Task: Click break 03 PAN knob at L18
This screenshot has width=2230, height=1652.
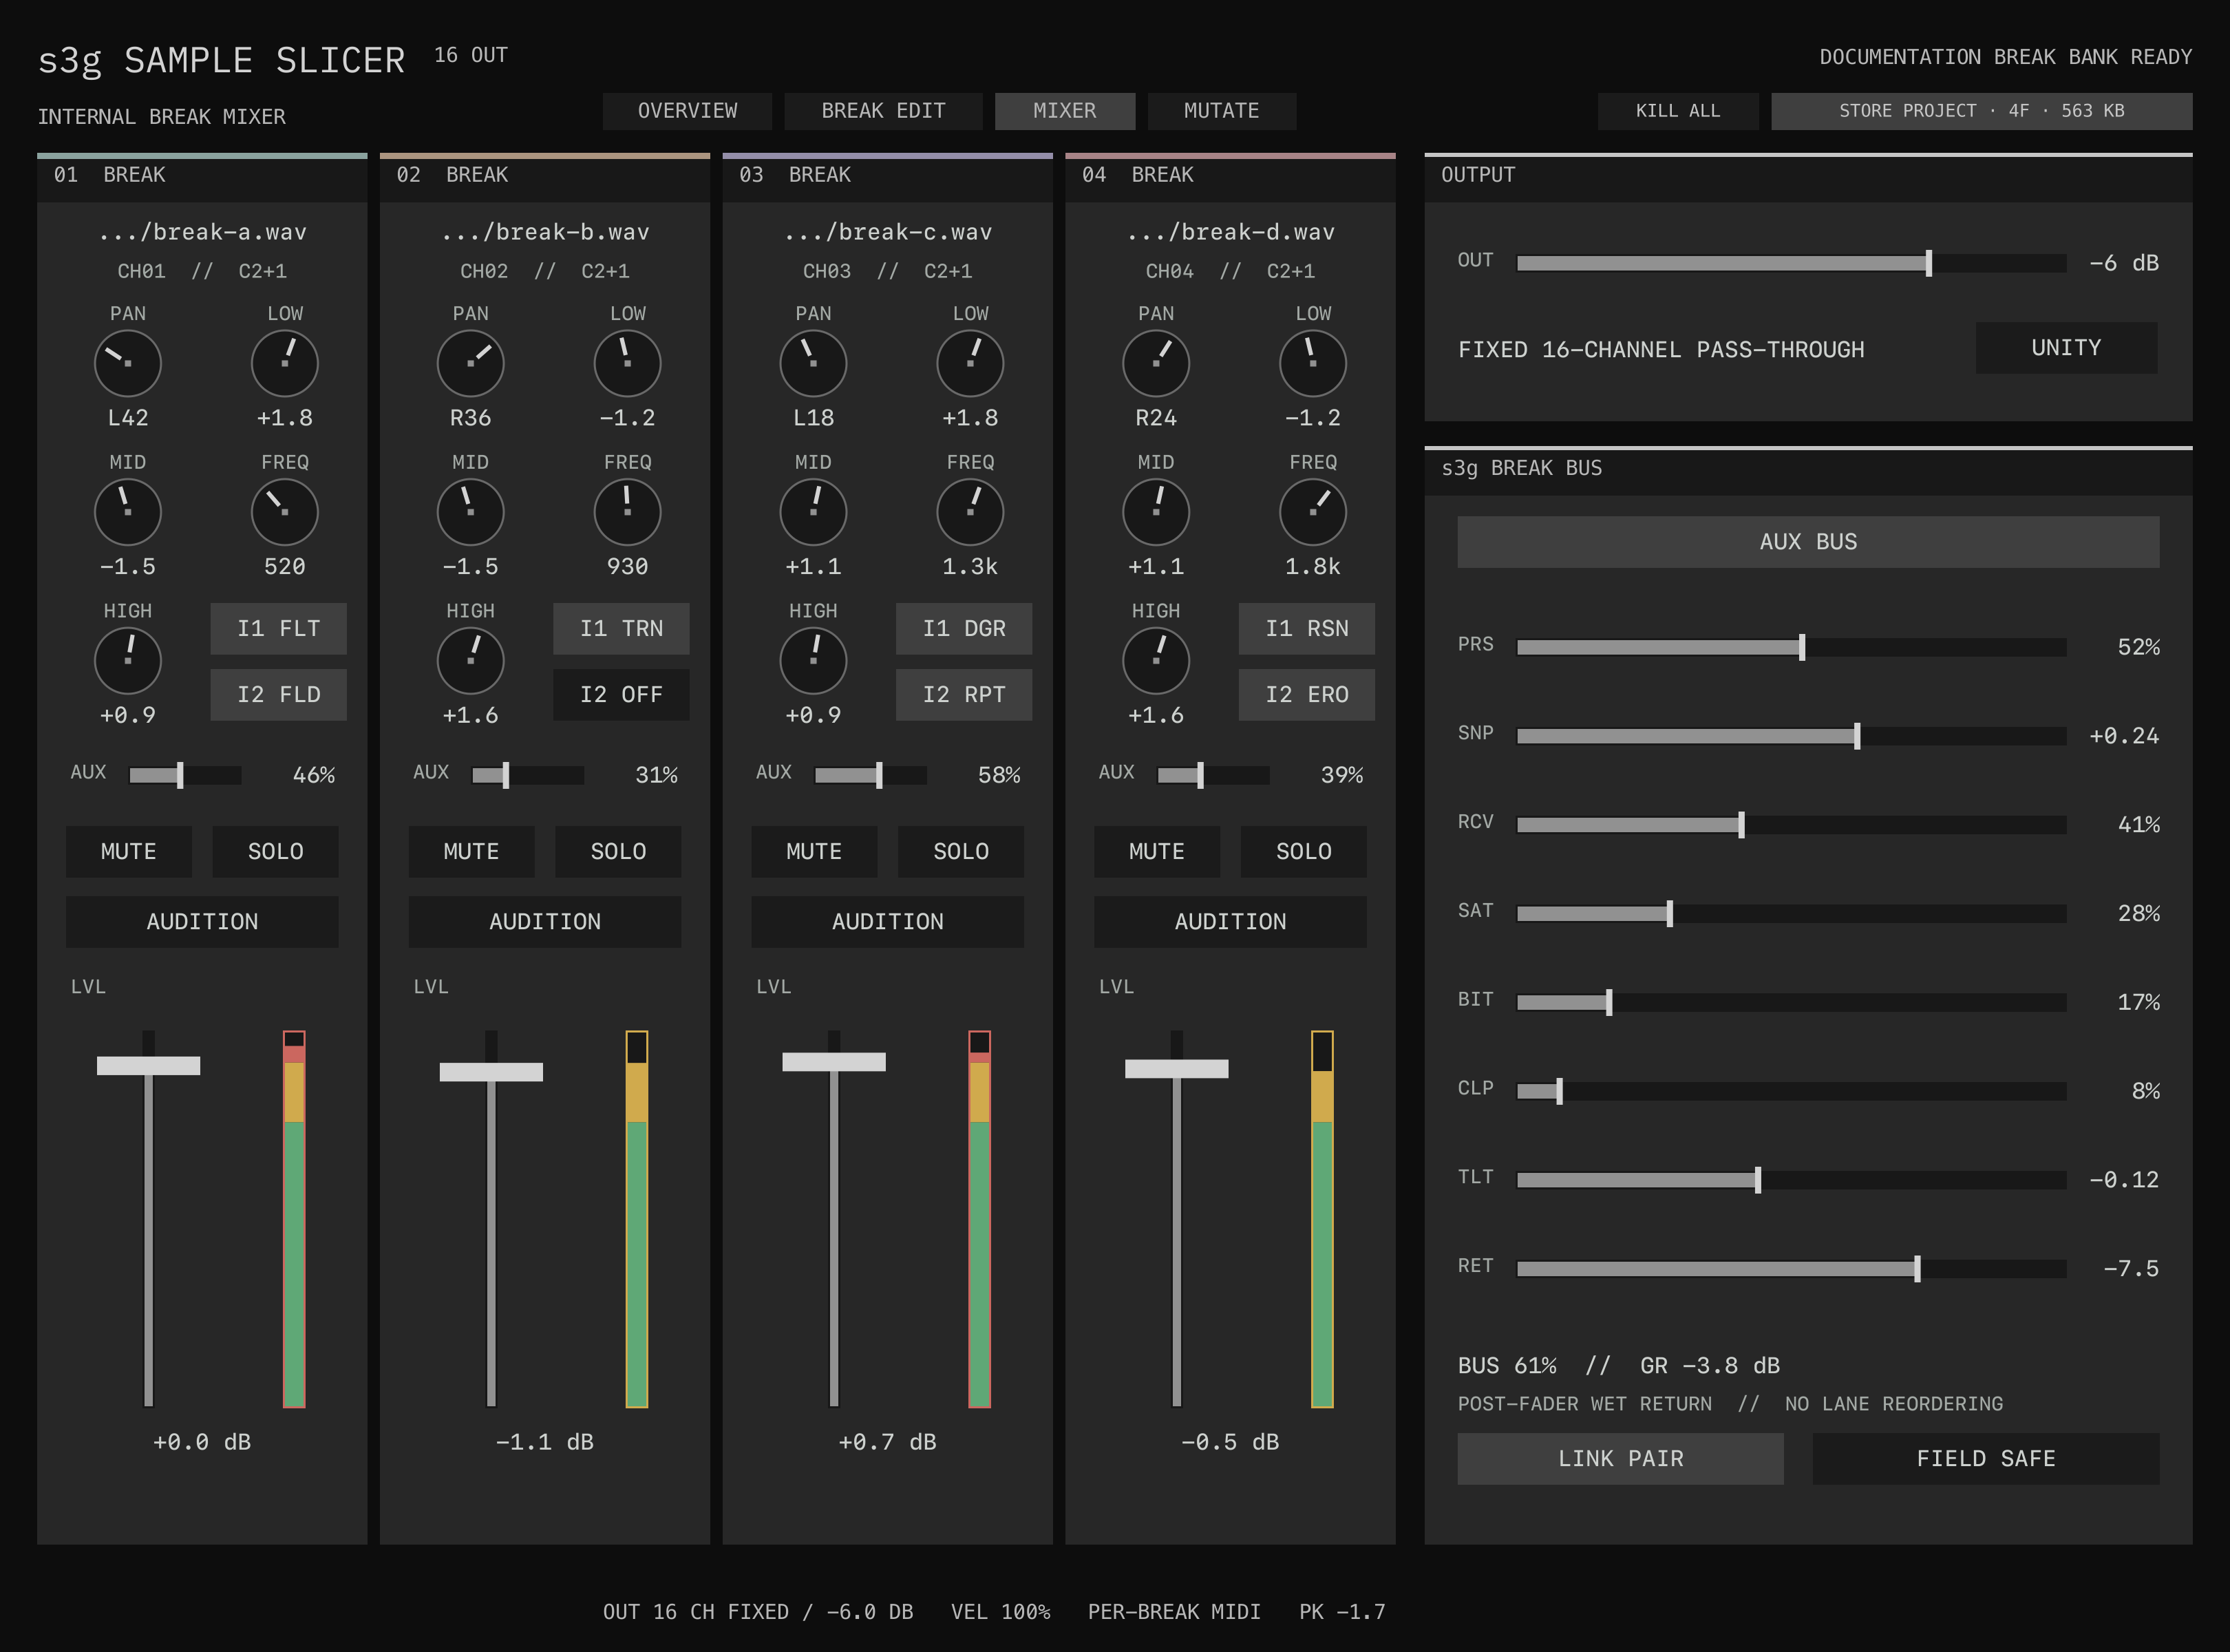Action: point(814,363)
